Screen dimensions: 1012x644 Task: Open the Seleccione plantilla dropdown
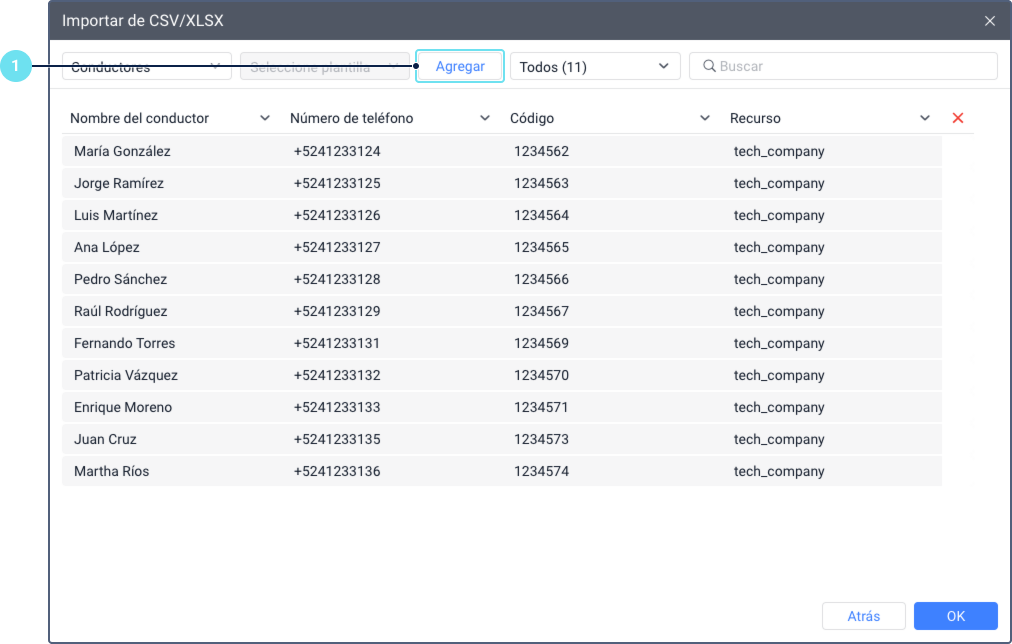pyautogui.click(x=324, y=67)
